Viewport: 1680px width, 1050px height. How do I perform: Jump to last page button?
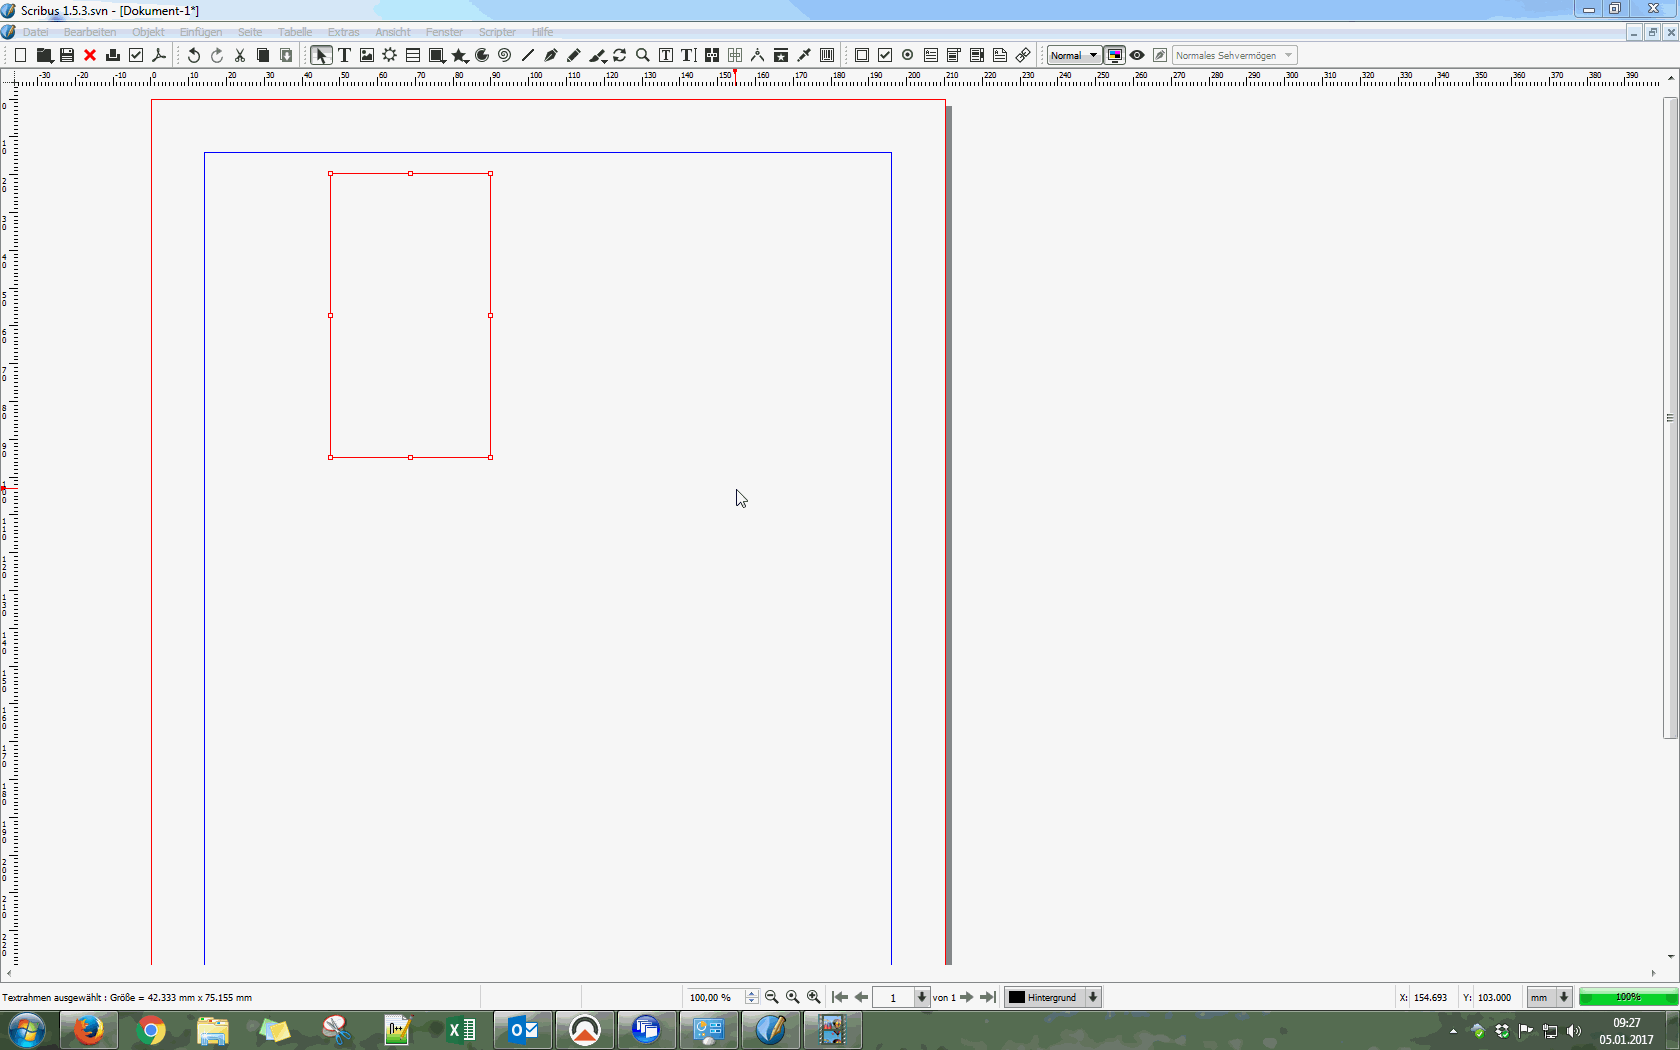pos(988,997)
